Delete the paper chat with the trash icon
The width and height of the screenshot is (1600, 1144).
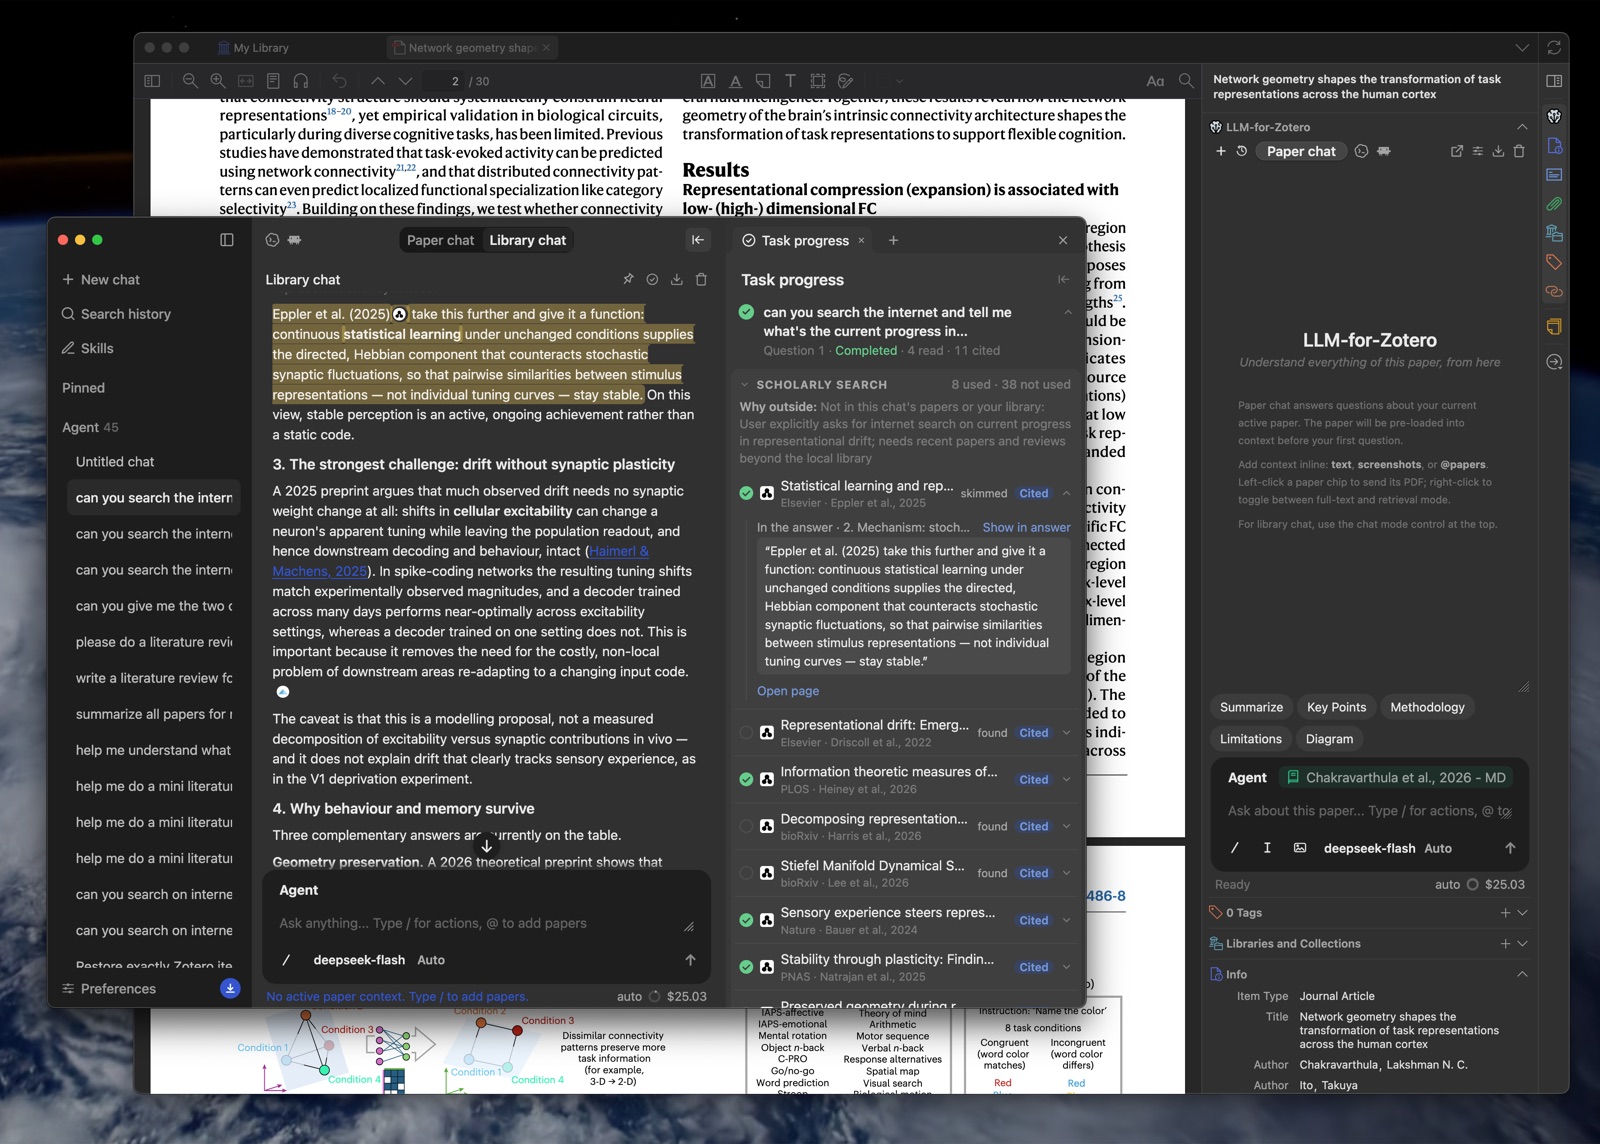coord(1519,151)
